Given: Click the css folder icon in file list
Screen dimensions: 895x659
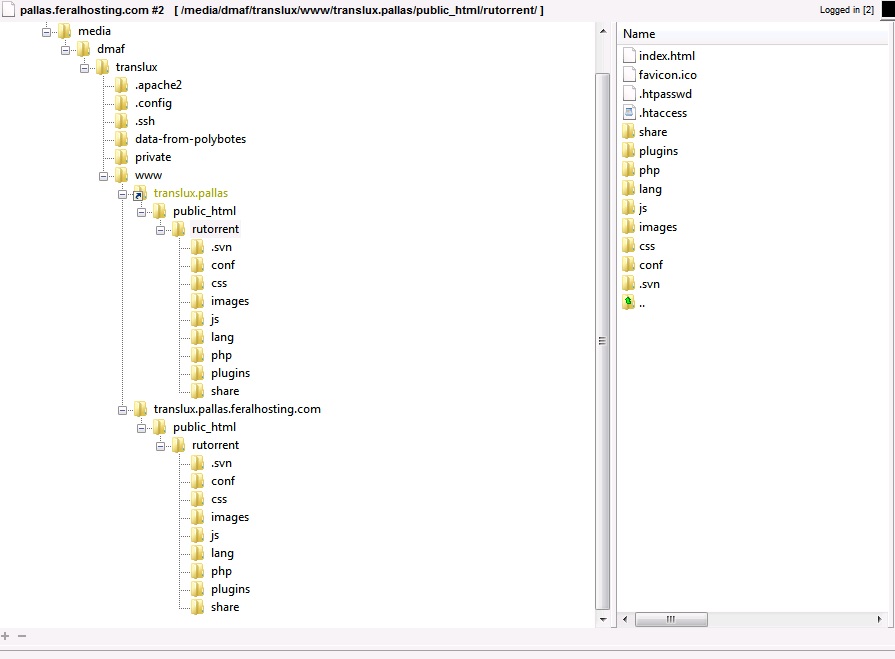Looking at the screenshot, I should (628, 245).
